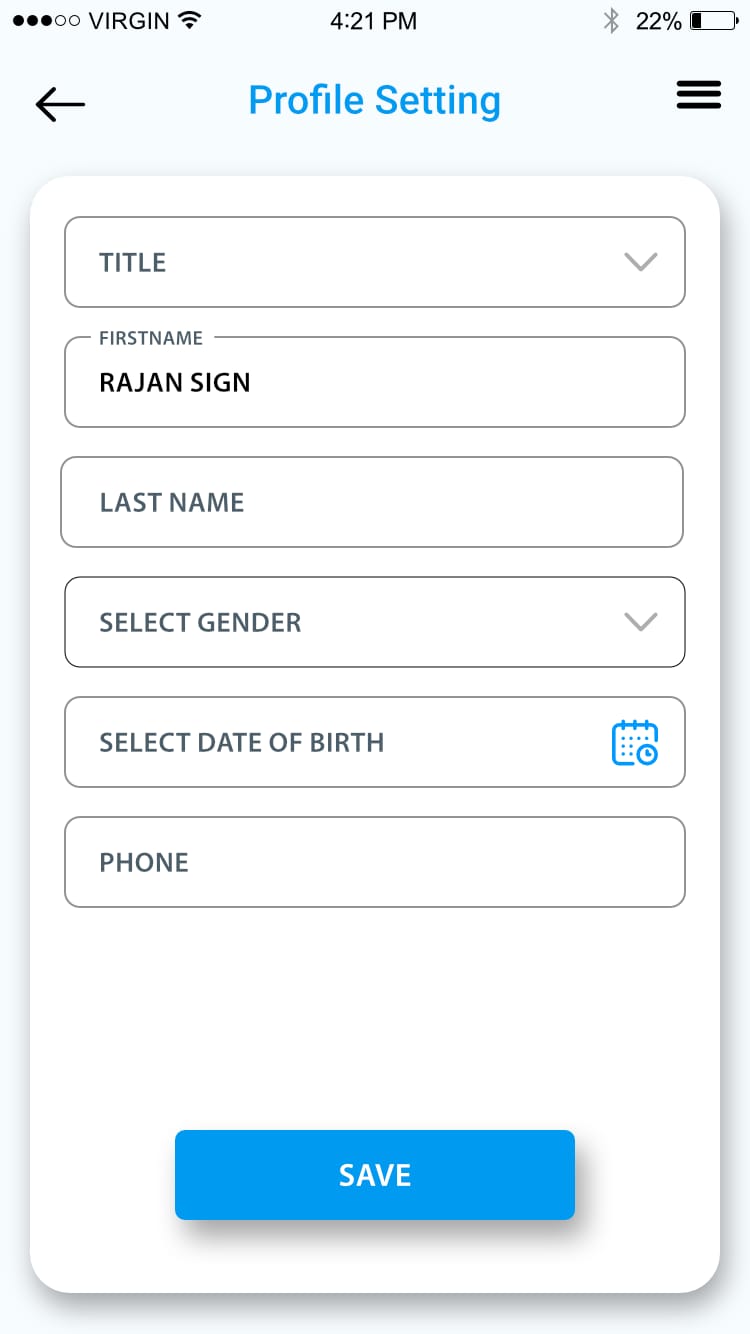Tap the SAVE button

374,1175
